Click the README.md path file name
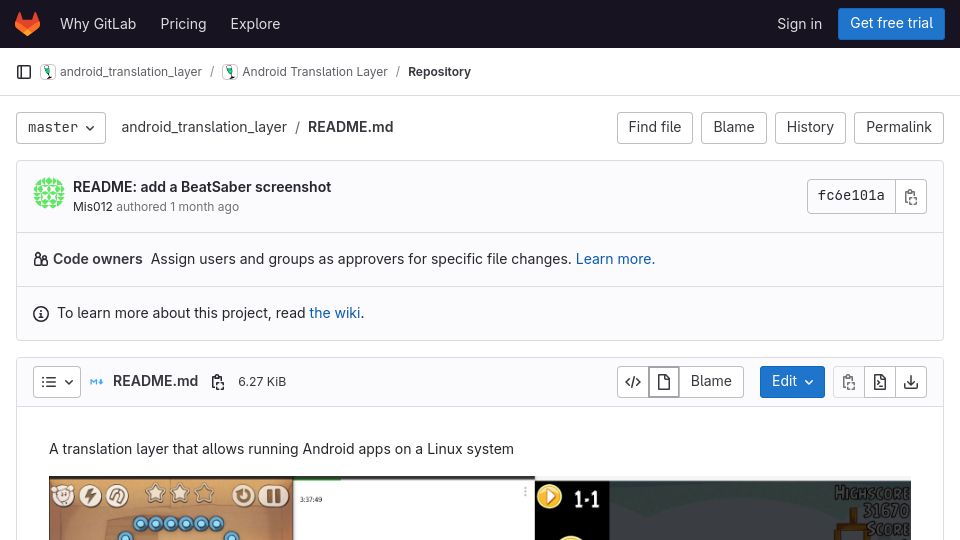 pos(350,127)
